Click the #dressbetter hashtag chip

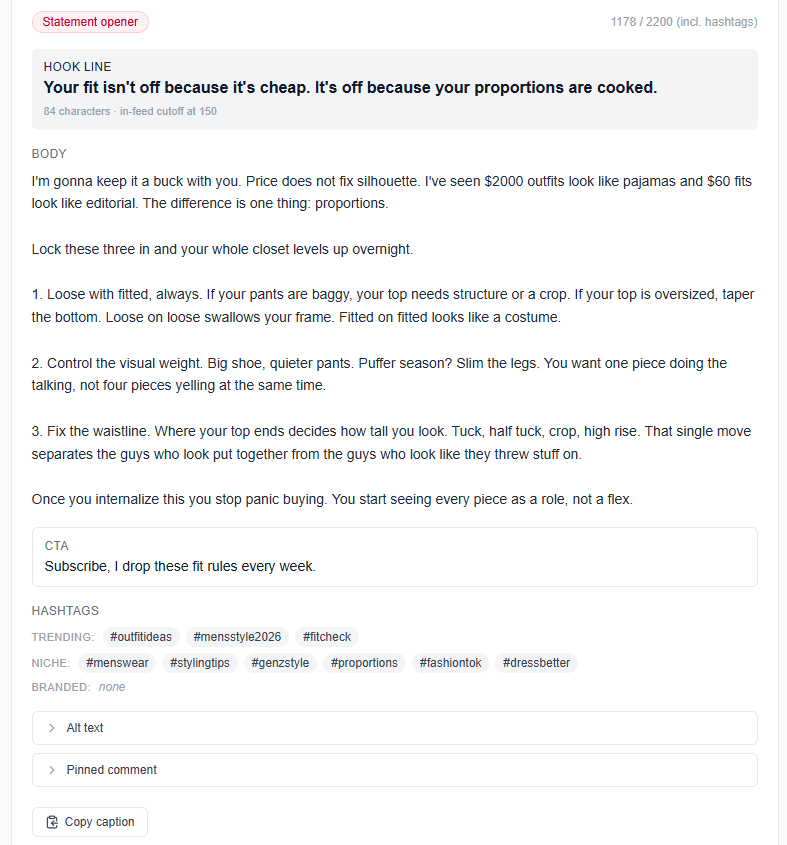[536, 663]
